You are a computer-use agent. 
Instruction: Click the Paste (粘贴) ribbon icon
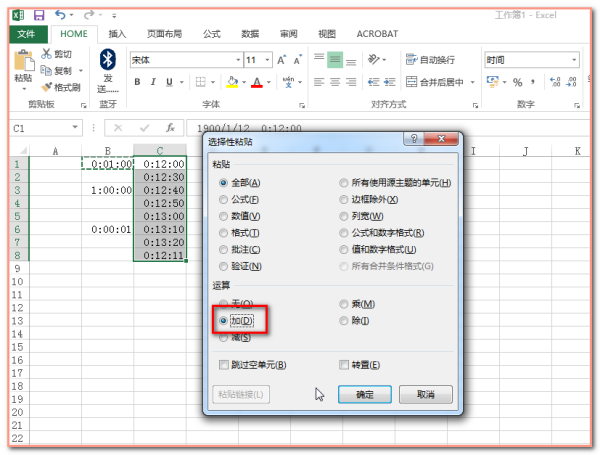click(23, 62)
